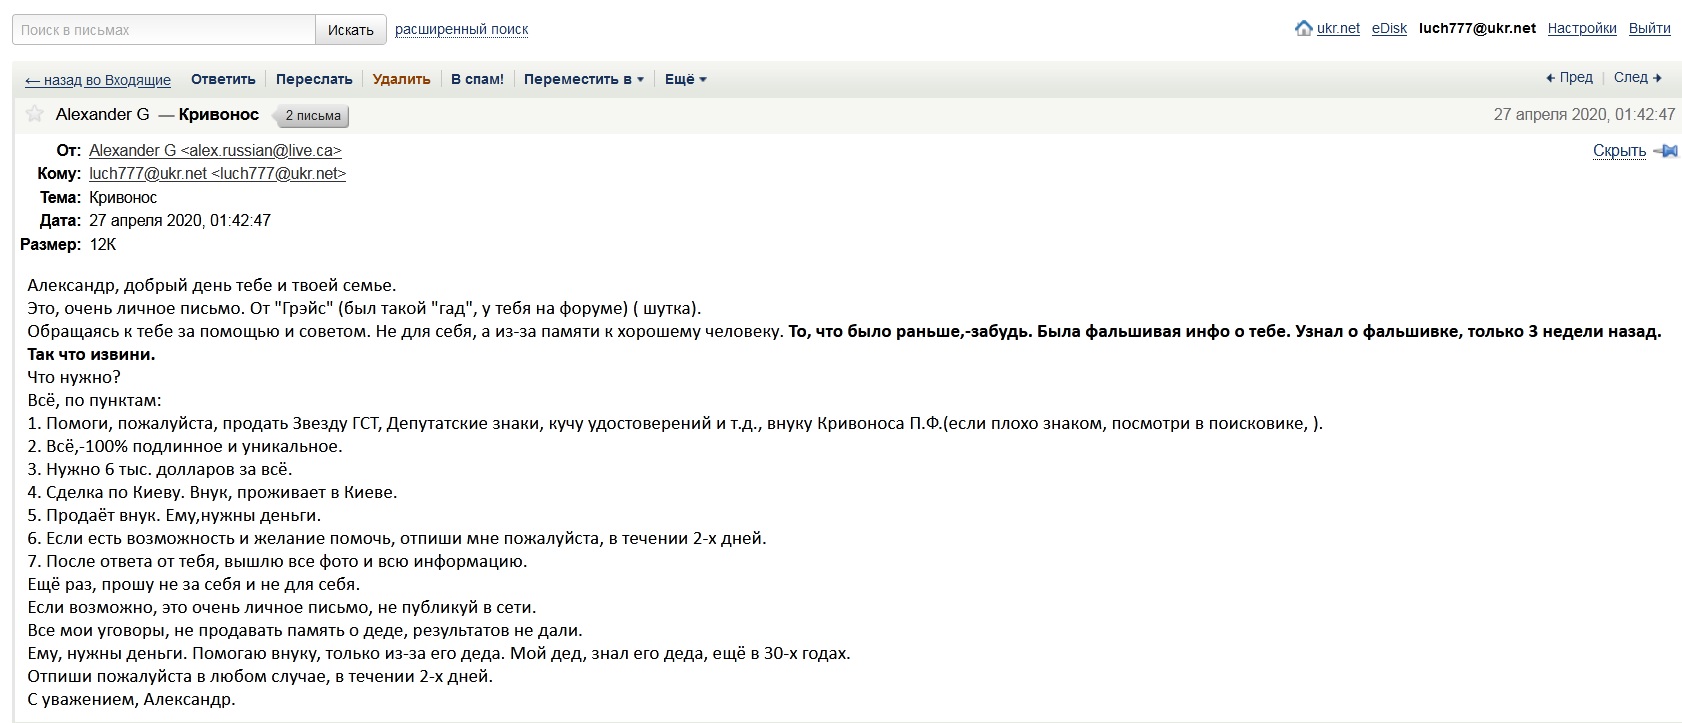Click the ukr.net home icon
This screenshot has width=1682, height=723.
tap(1303, 28)
